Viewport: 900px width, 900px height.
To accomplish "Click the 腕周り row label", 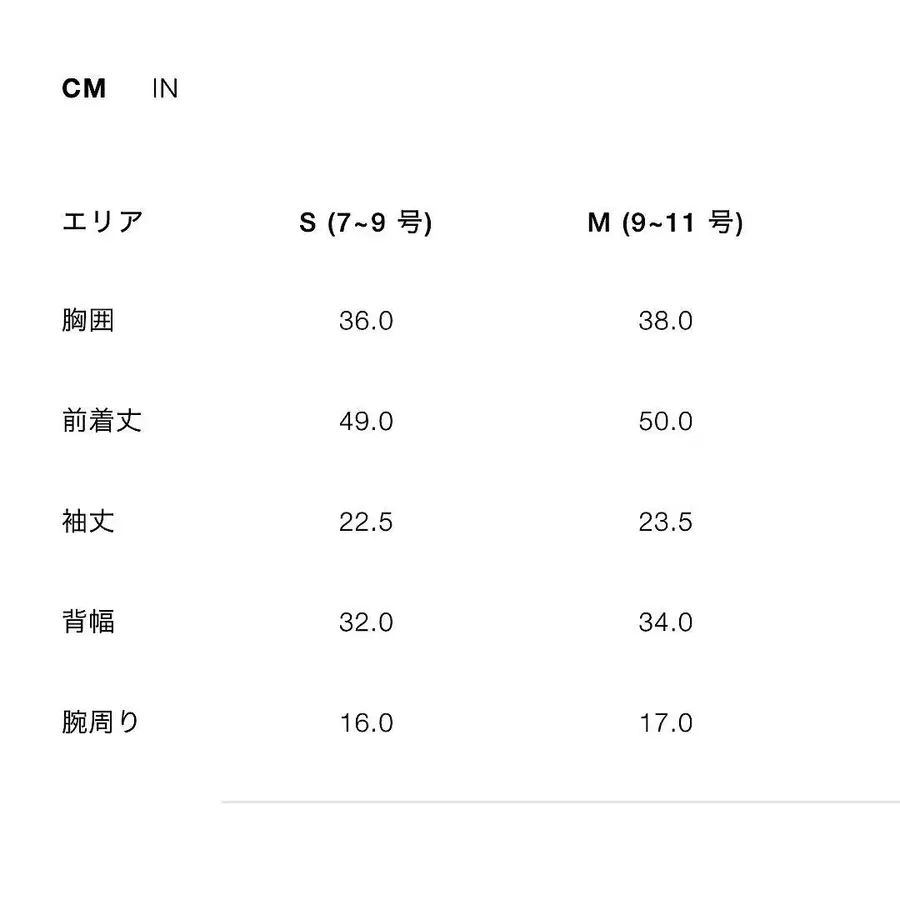I will 101,722.
